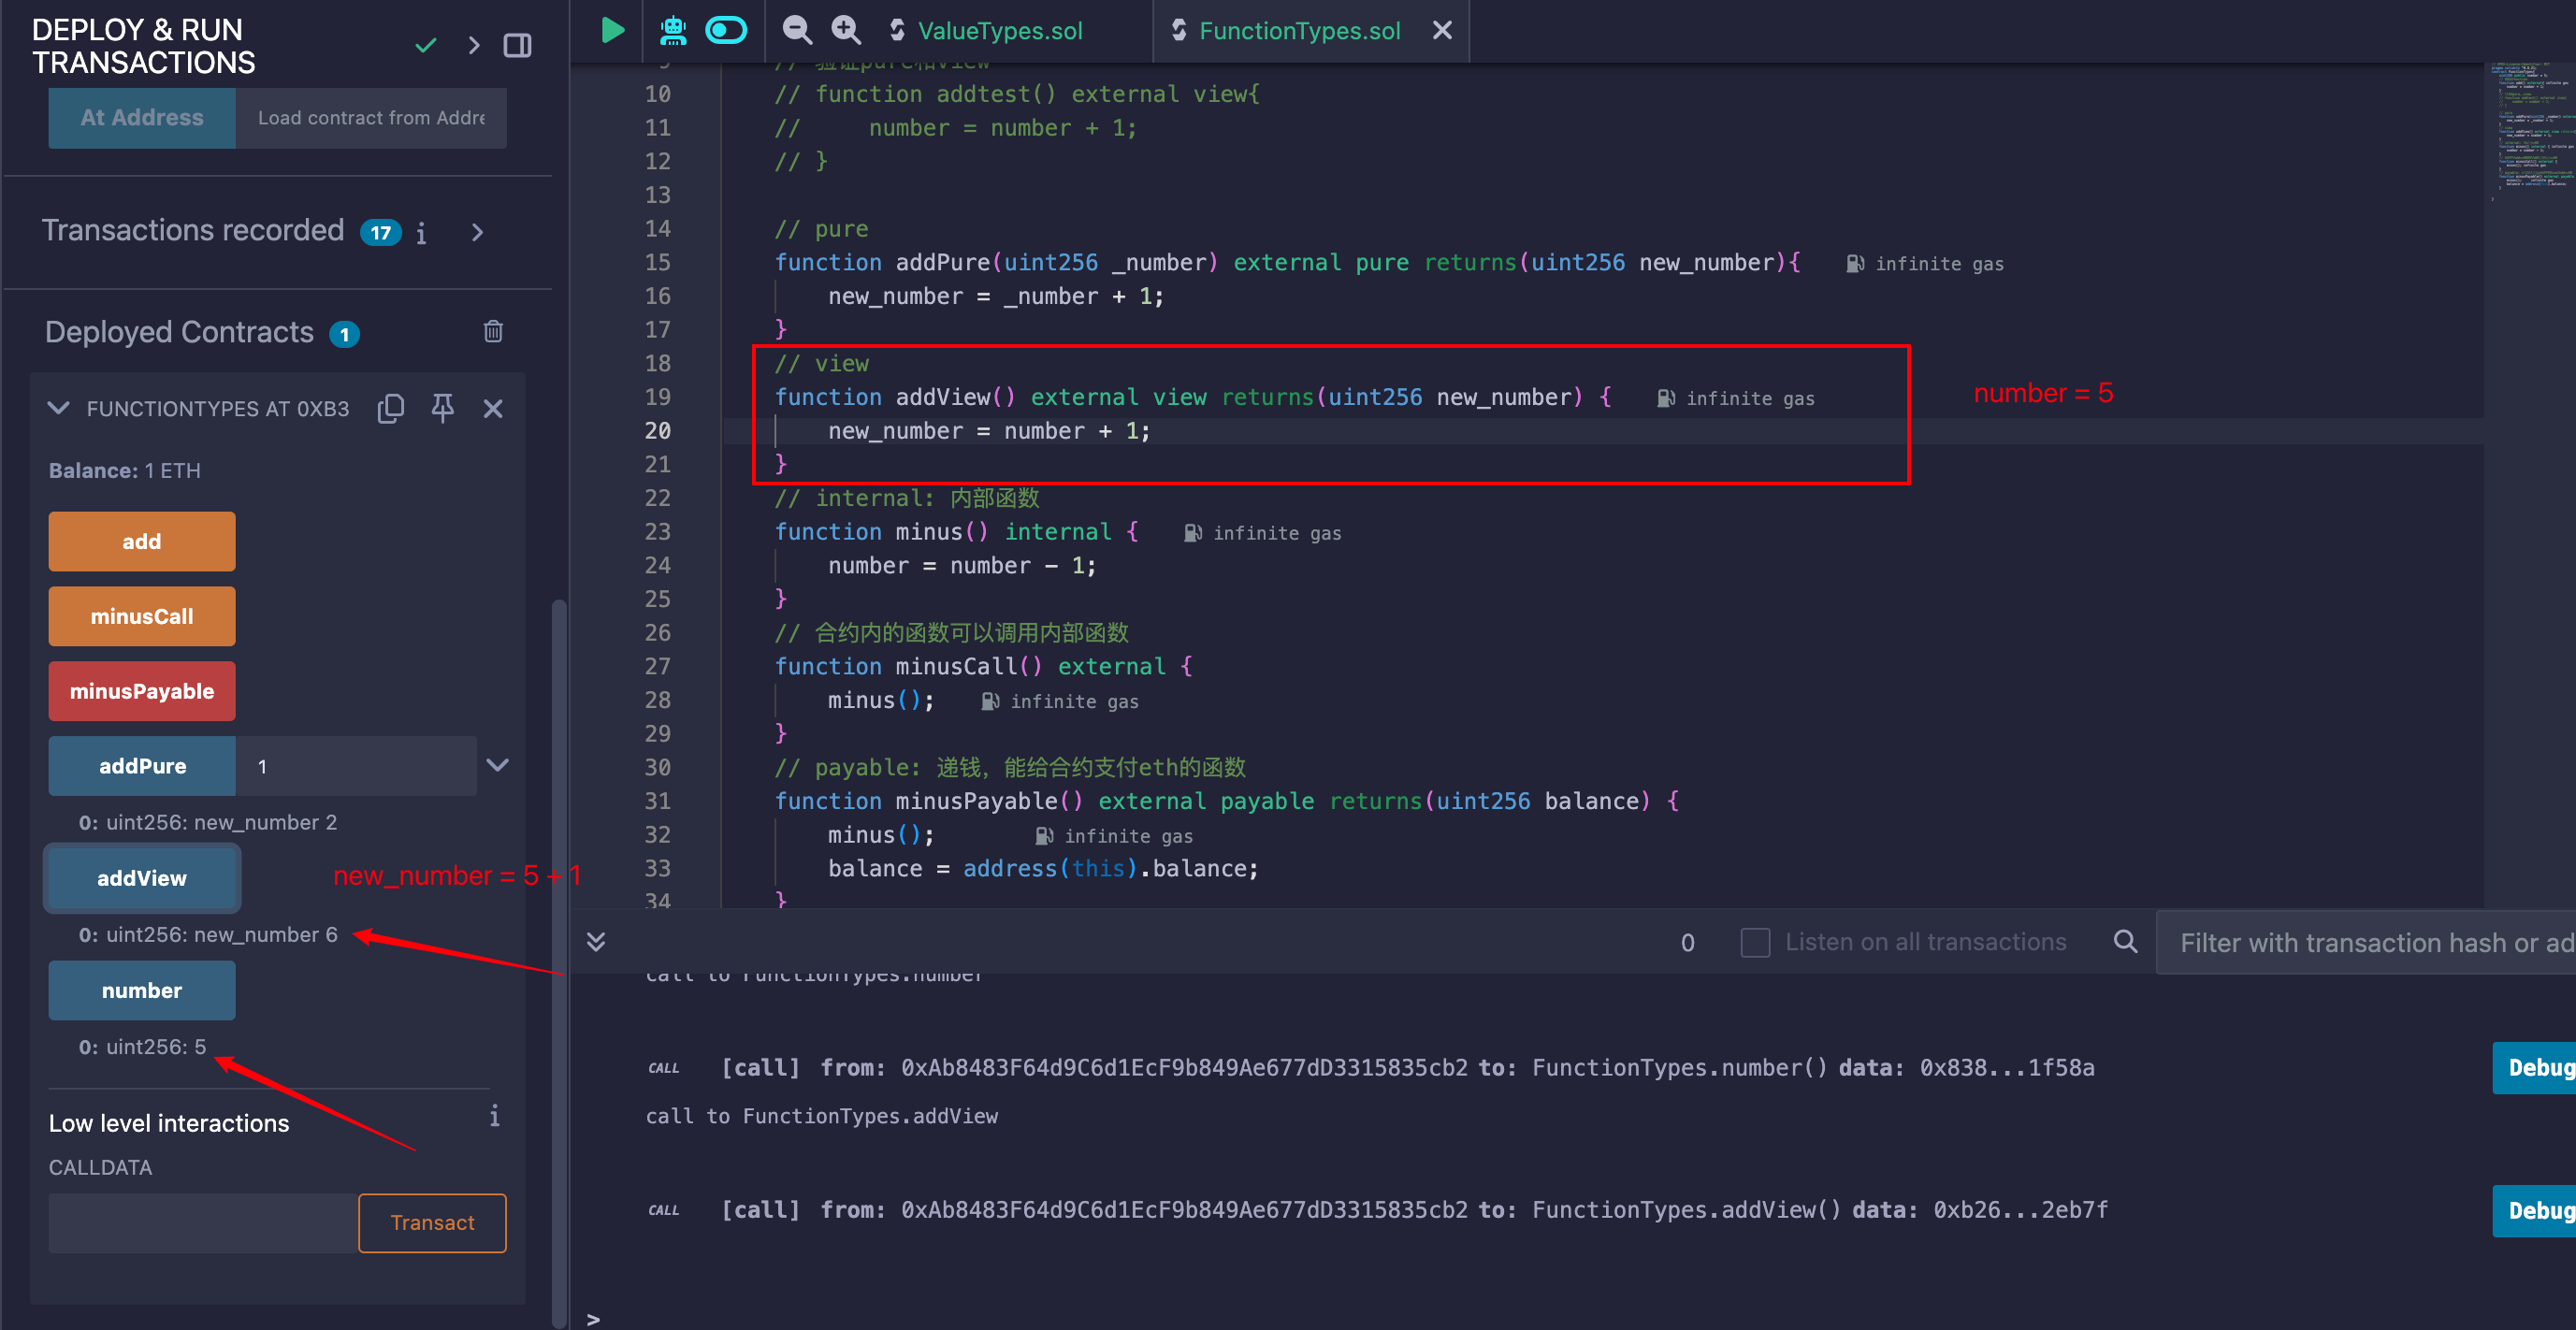The width and height of the screenshot is (2576, 1330).
Task: Click the addView function button
Action: click(x=142, y=878)
